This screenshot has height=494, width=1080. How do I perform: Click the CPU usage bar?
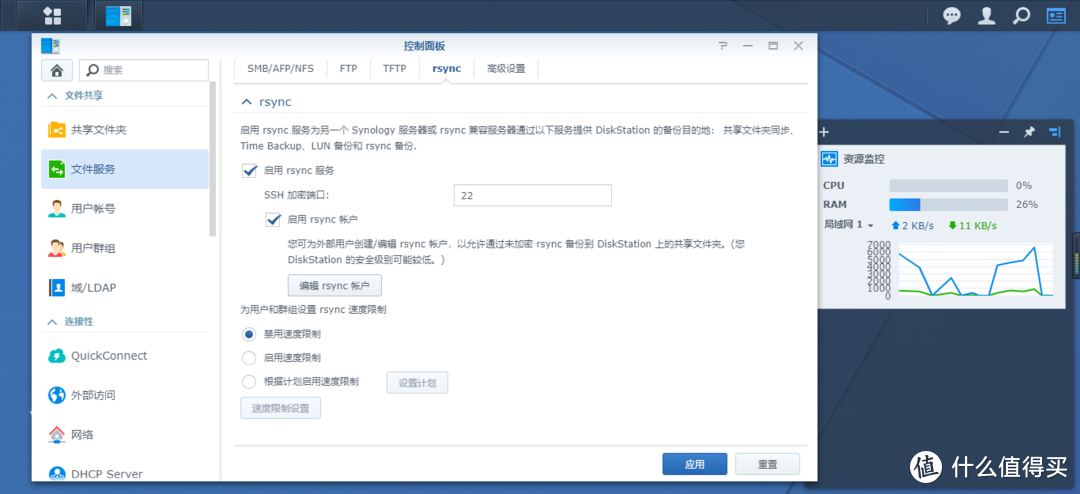point(948,186)
